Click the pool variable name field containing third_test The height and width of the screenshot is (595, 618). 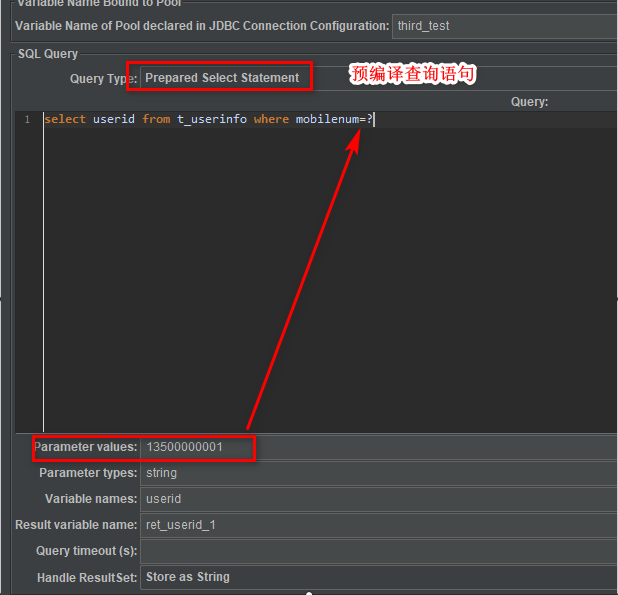tap(505, 26)
